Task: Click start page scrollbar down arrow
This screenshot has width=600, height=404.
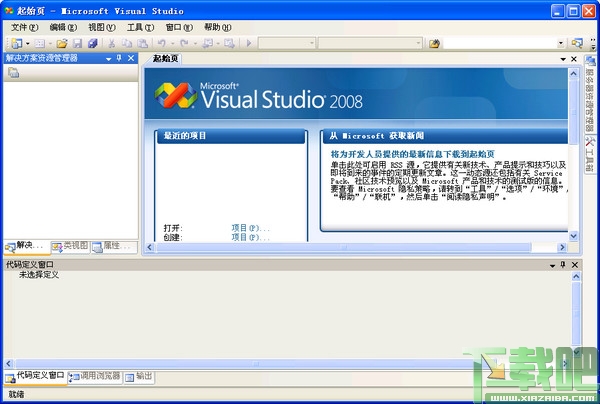Action: (x=573, y=236)
